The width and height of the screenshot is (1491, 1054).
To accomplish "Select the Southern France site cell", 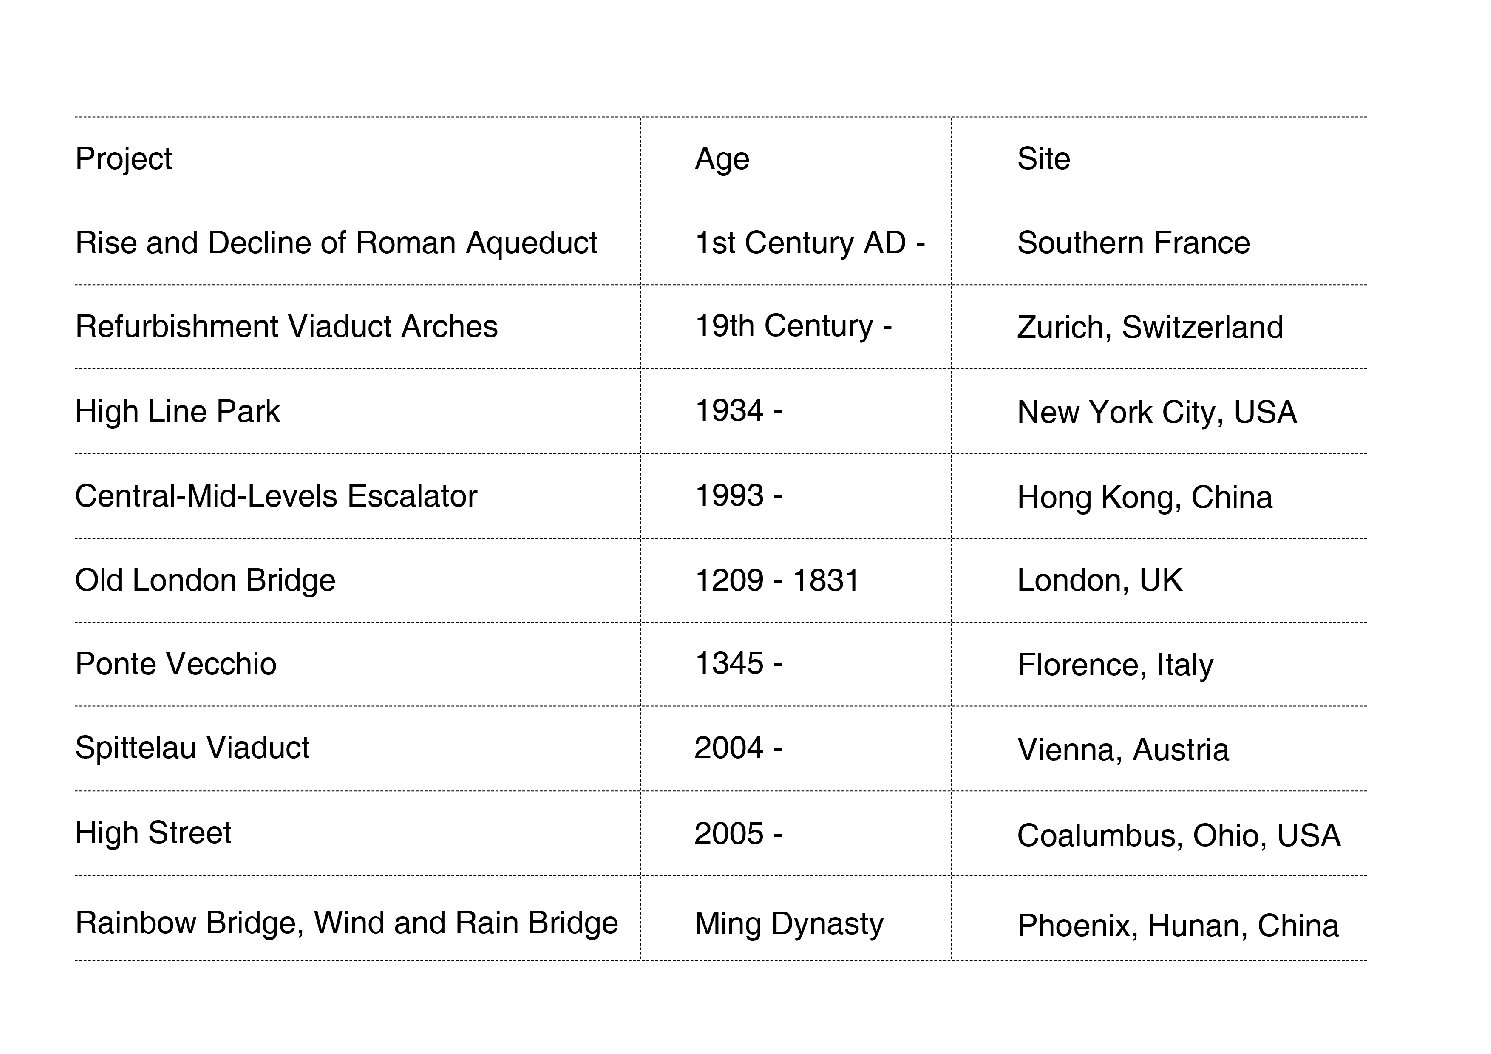I will pos(1133,243).
